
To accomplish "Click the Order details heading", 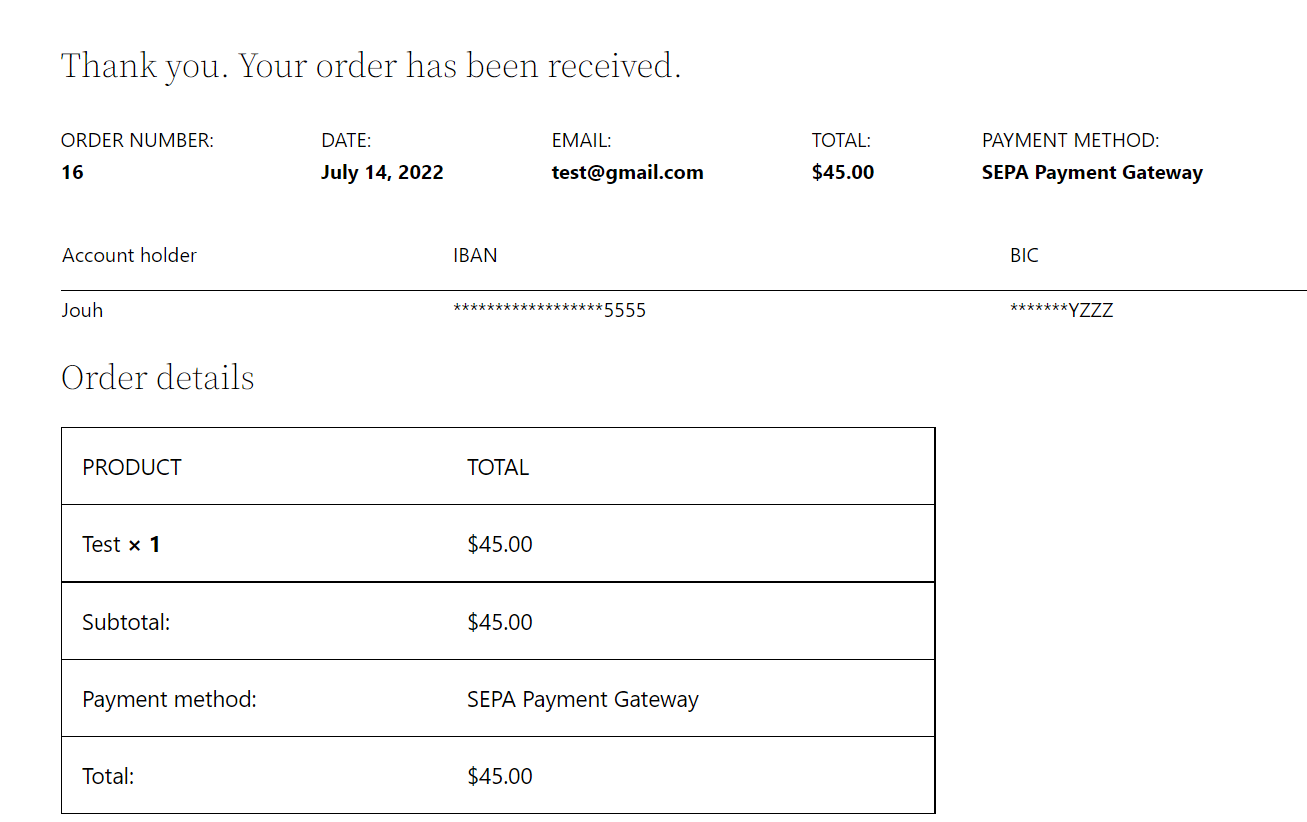I will tap(158, 378).
